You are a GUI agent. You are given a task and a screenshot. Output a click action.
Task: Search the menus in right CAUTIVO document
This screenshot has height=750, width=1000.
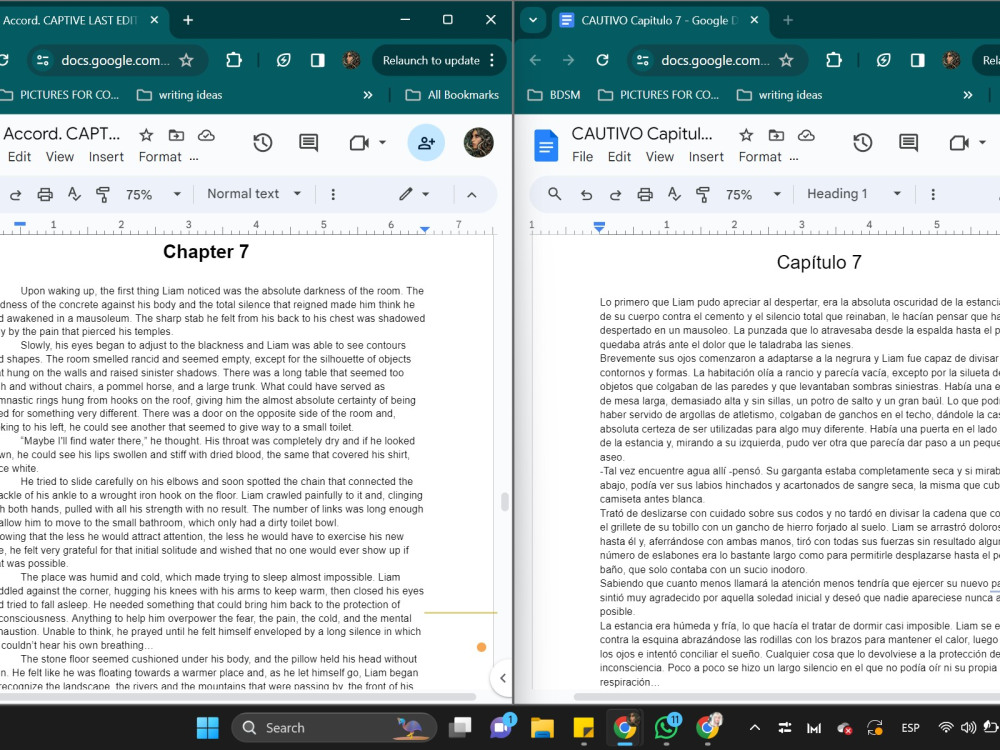pos(554,194)
